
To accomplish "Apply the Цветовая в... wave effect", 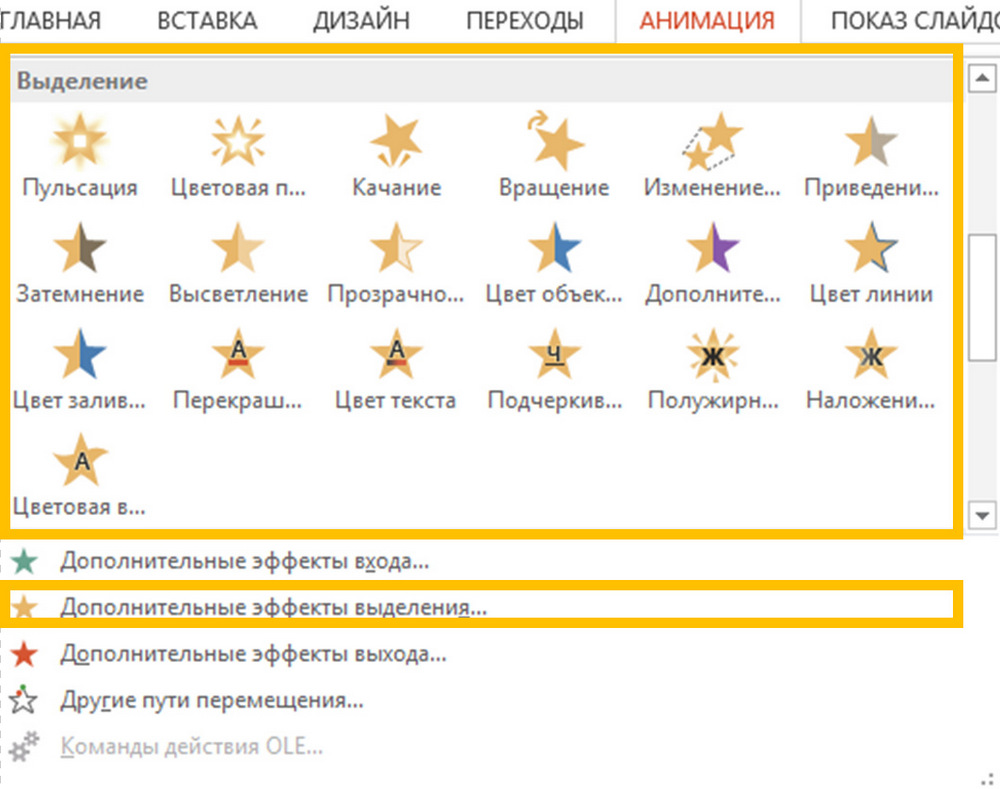I will pos(80,476).
